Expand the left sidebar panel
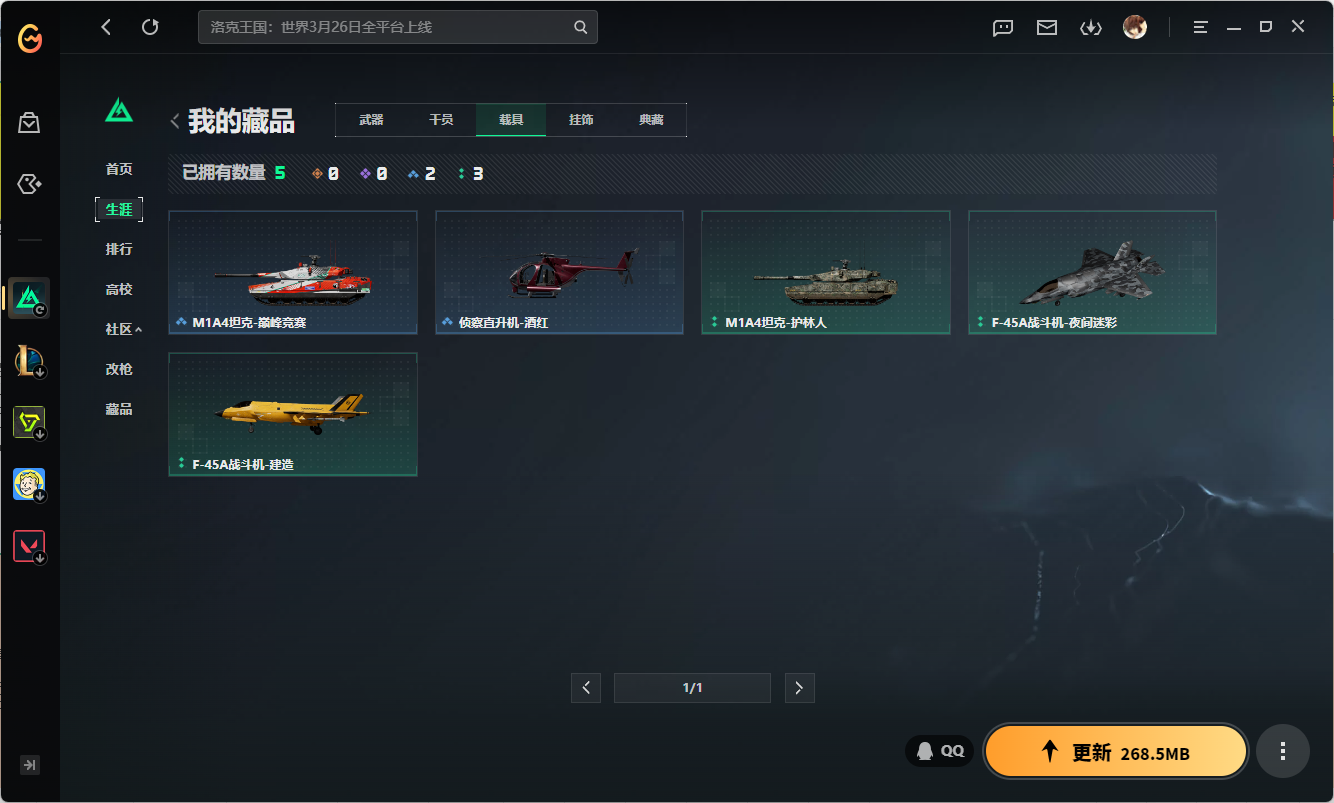 point(30,765)
